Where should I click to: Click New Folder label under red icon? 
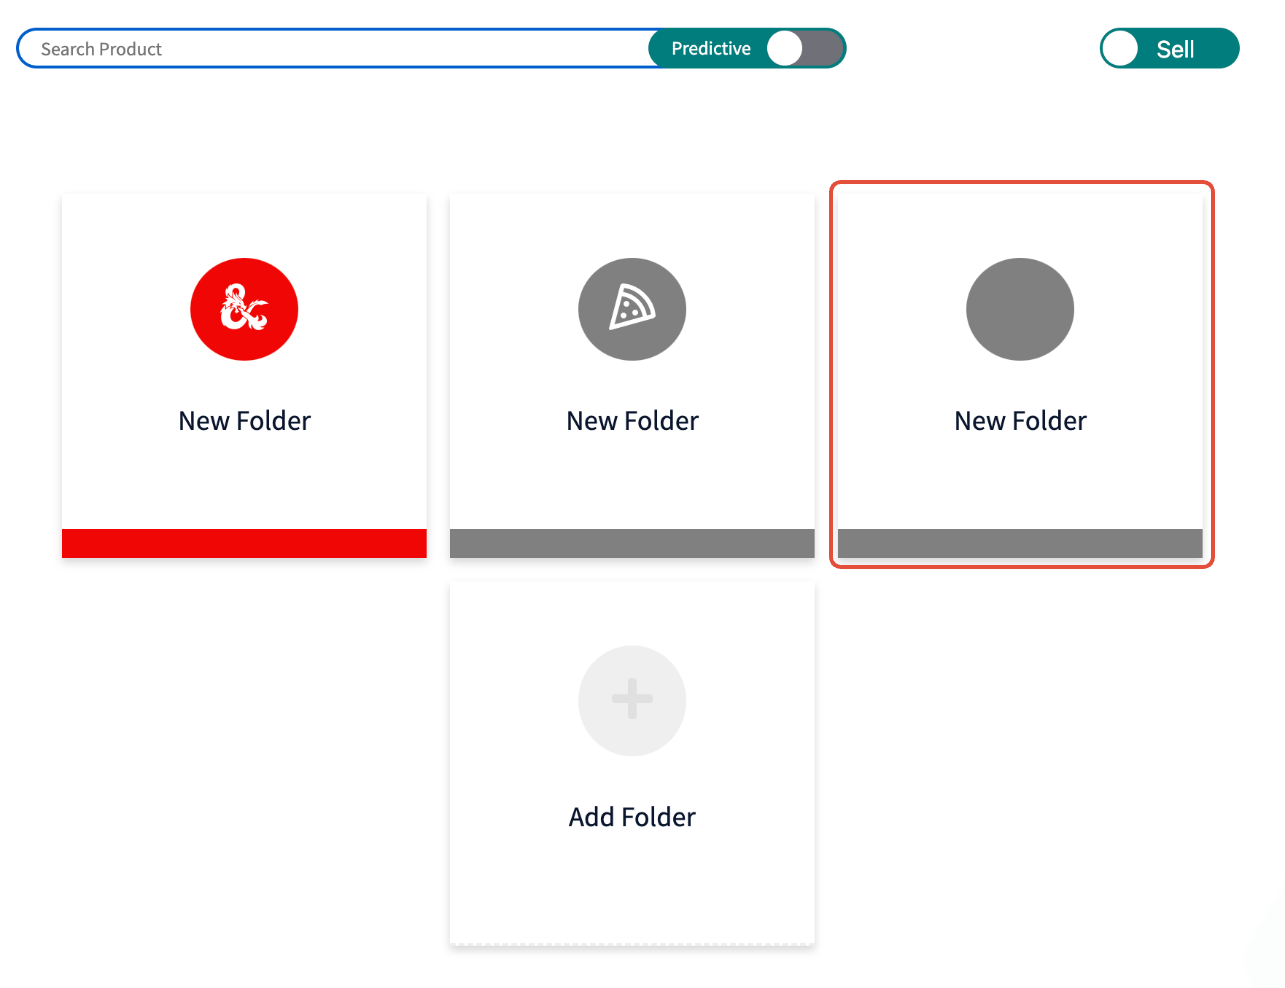tap(244, 421)
